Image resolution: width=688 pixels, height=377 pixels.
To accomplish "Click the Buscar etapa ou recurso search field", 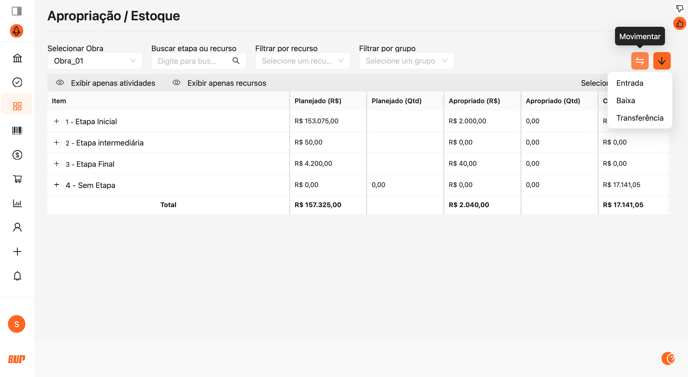I will [199, 61].
